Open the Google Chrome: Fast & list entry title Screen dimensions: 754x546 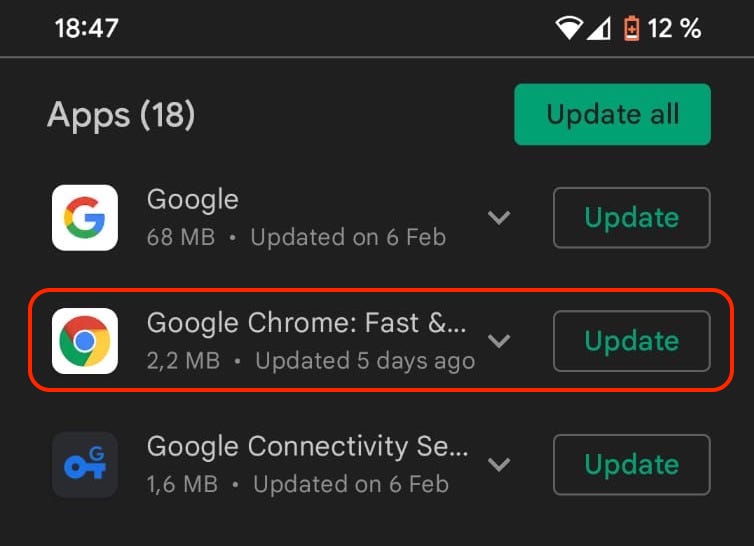(306, 323)
